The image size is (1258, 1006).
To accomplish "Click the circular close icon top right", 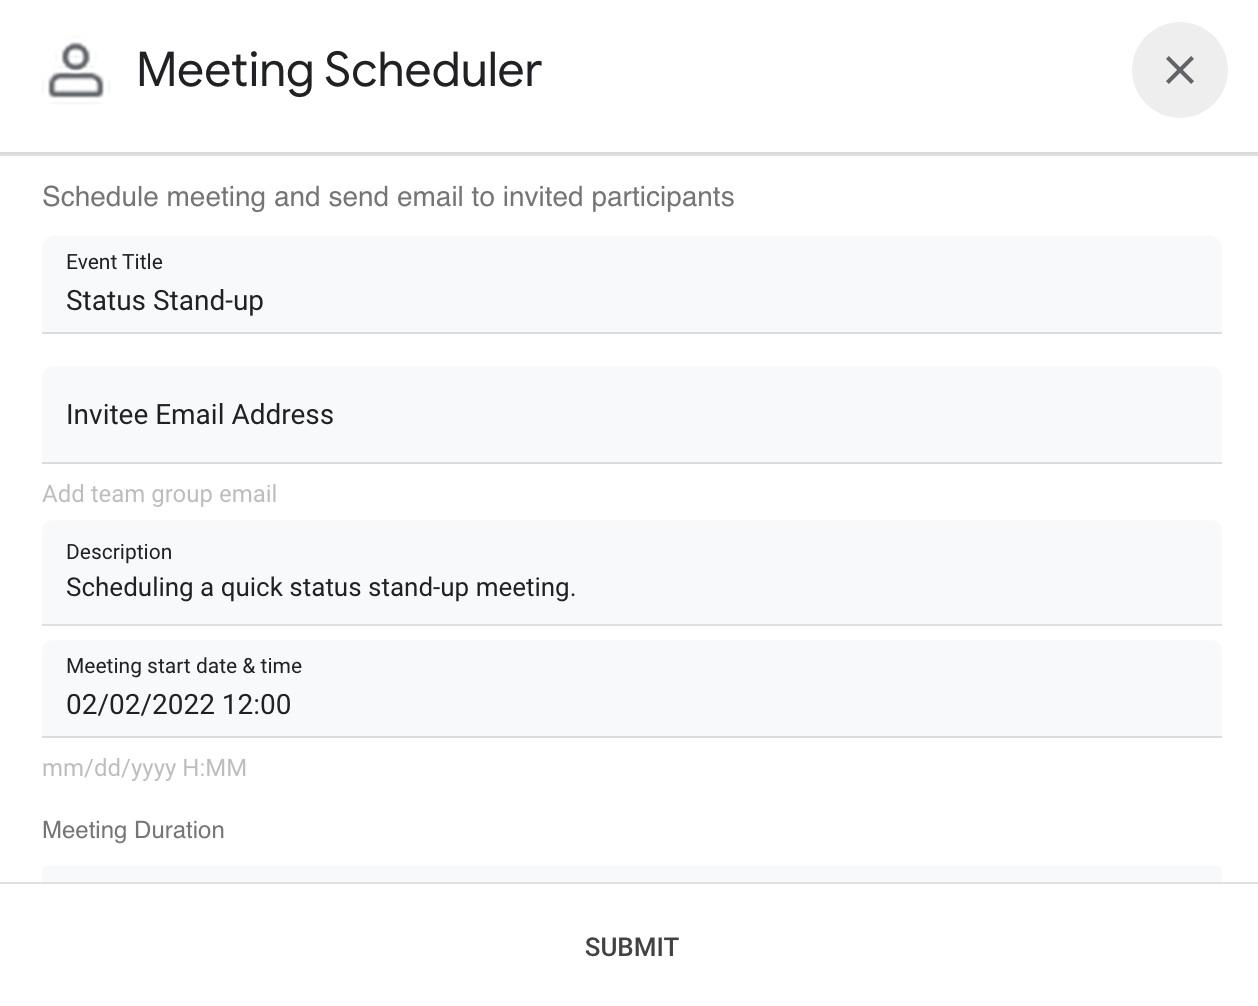I will 1180,70.
